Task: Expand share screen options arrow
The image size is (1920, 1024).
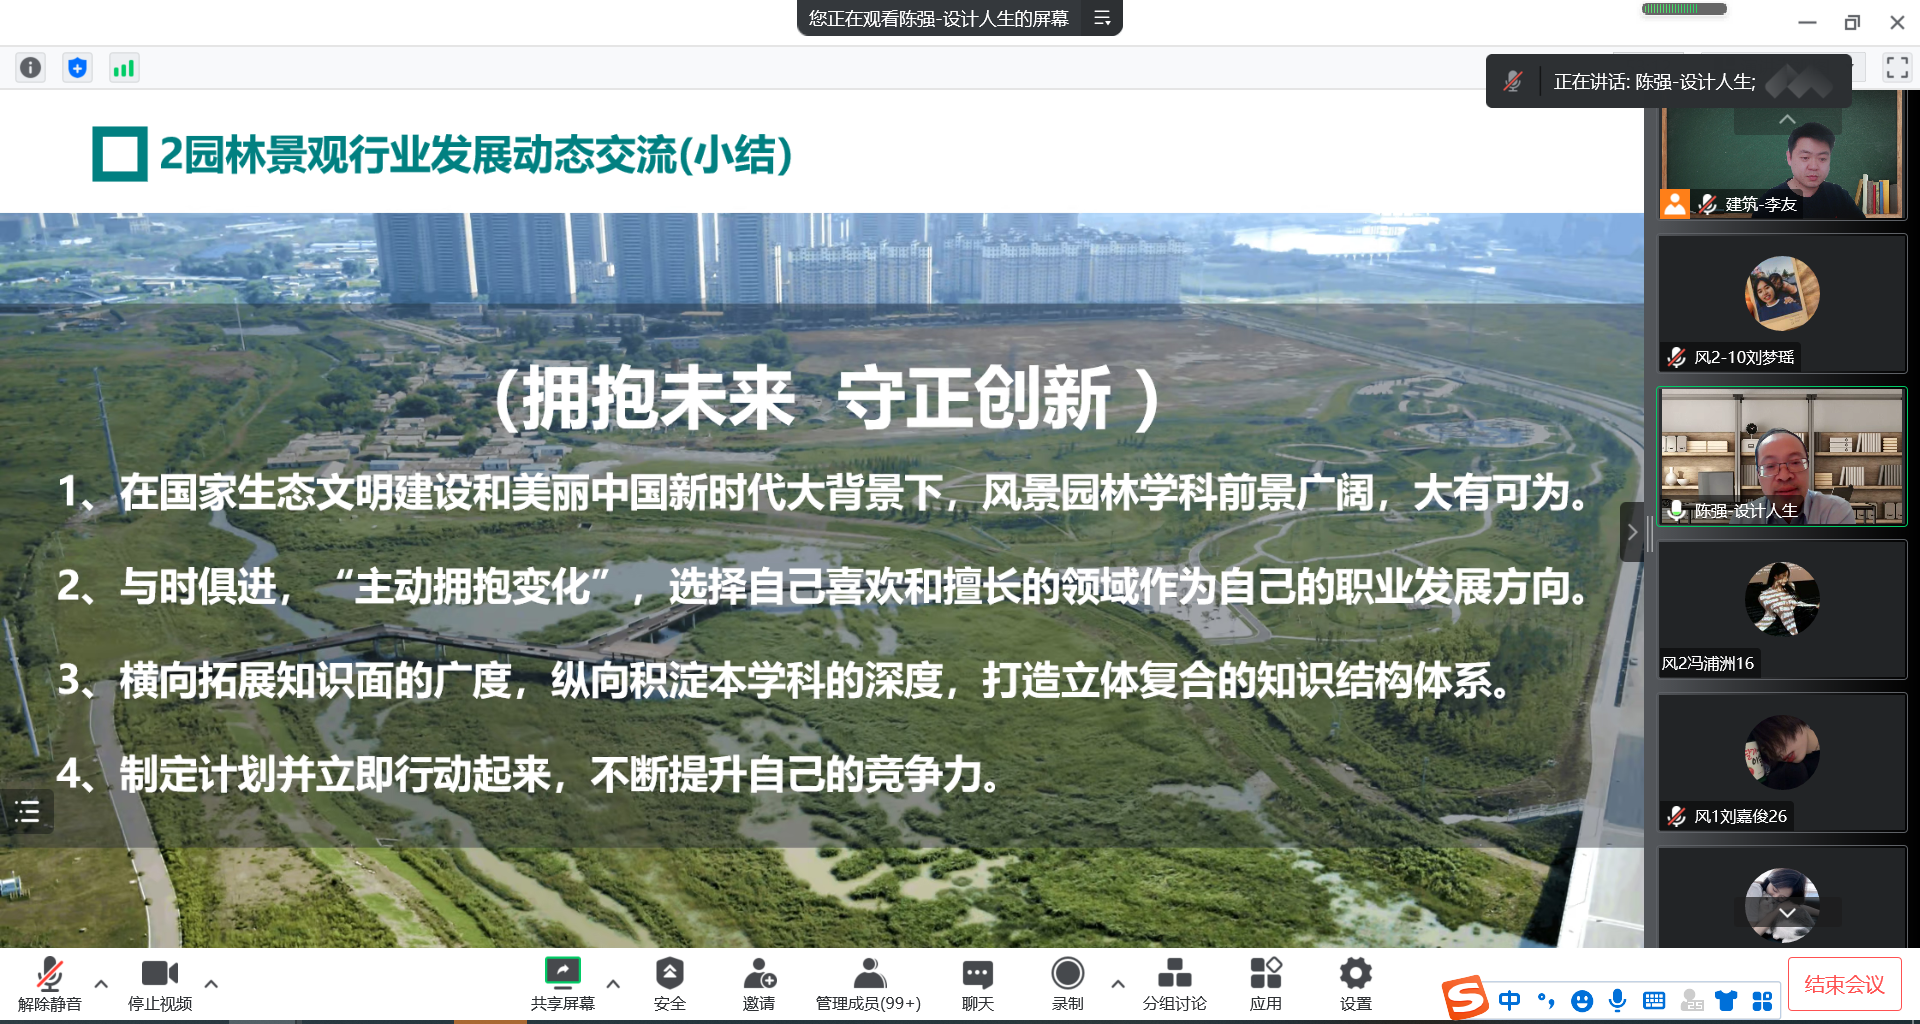Action: coord(613,984)
